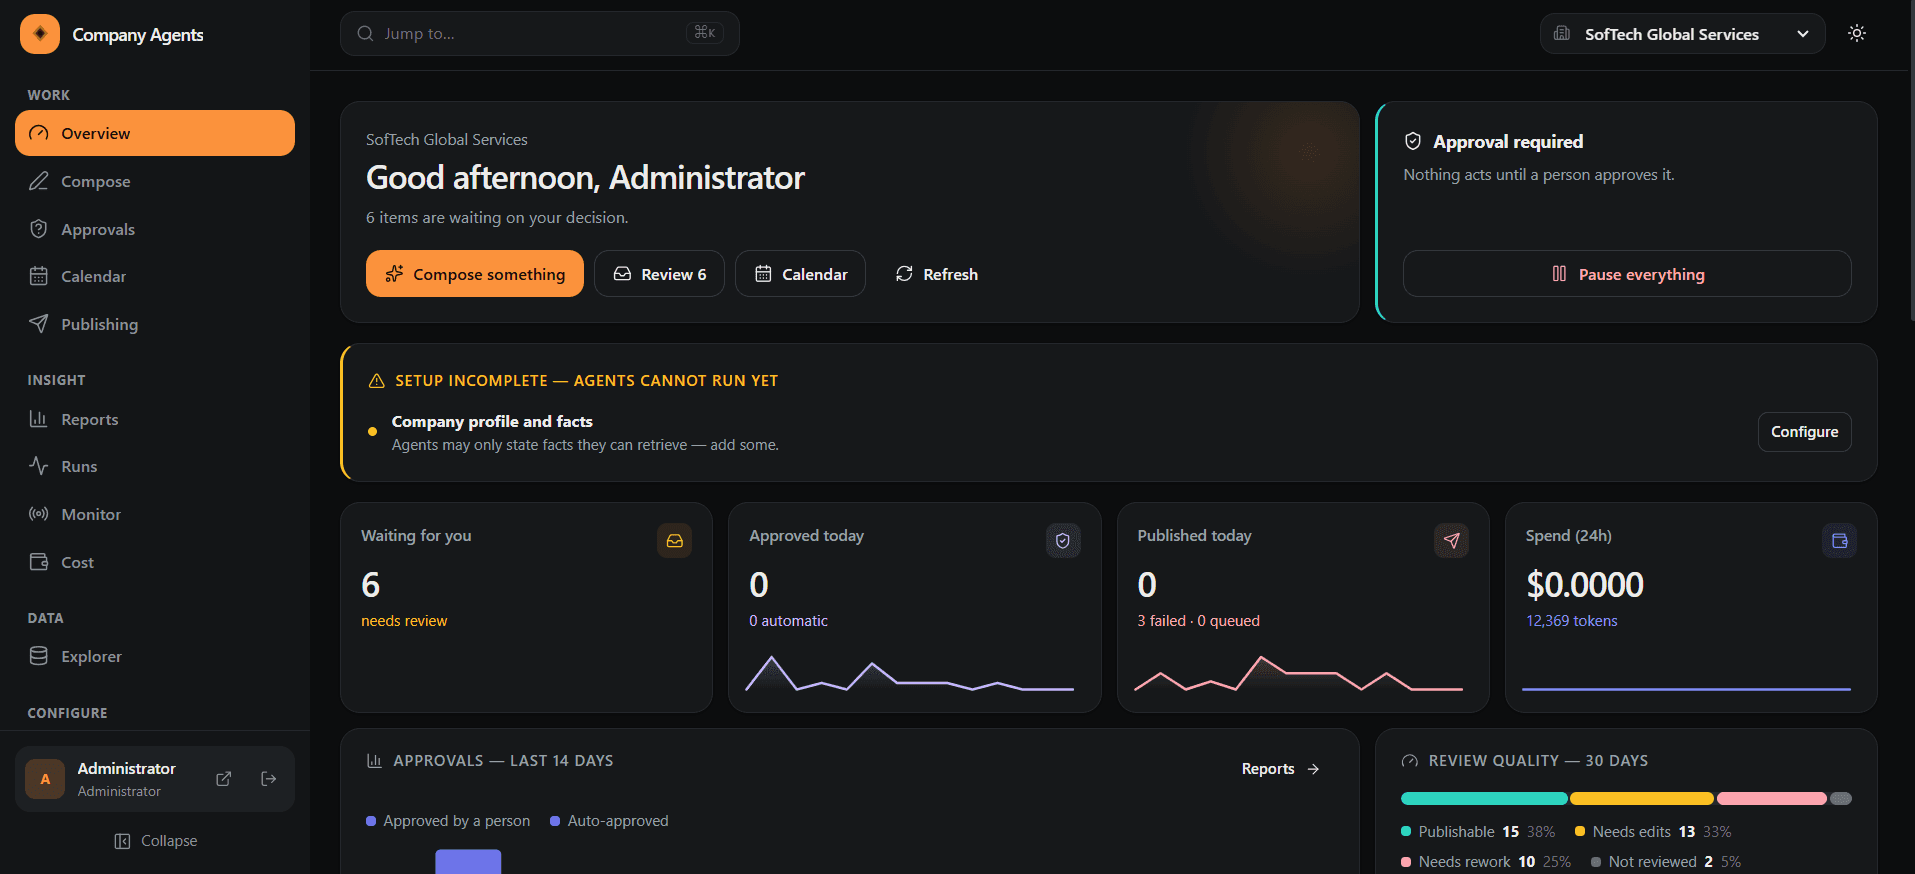
Task: Open the SofTech Global Services company dropdown
Action: click(x=1682, y=34)
